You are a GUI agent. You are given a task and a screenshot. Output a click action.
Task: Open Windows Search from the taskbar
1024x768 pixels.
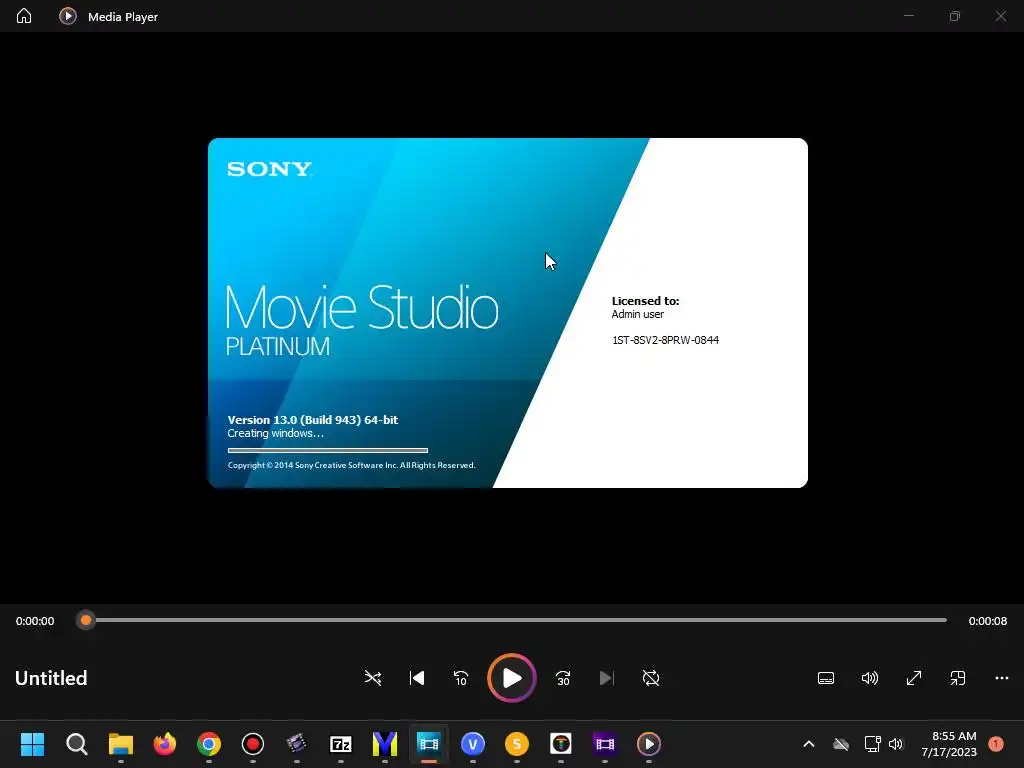pos(76,744)
